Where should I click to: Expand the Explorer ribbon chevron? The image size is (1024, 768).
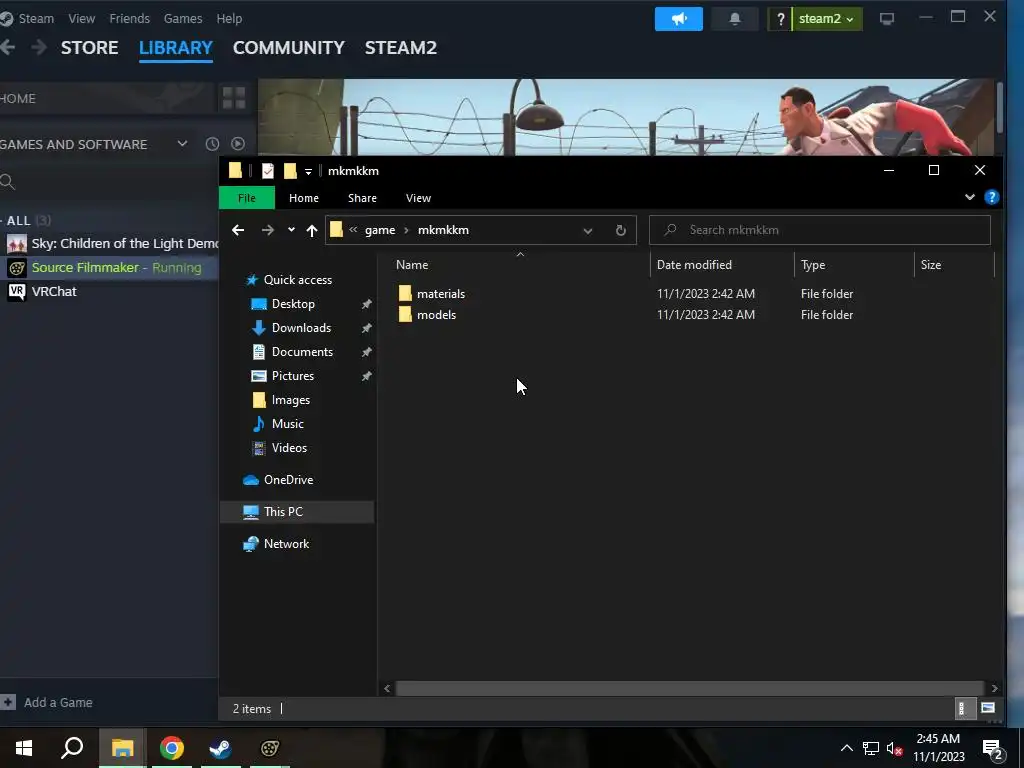pyautogui.click(x=970, y=197)
